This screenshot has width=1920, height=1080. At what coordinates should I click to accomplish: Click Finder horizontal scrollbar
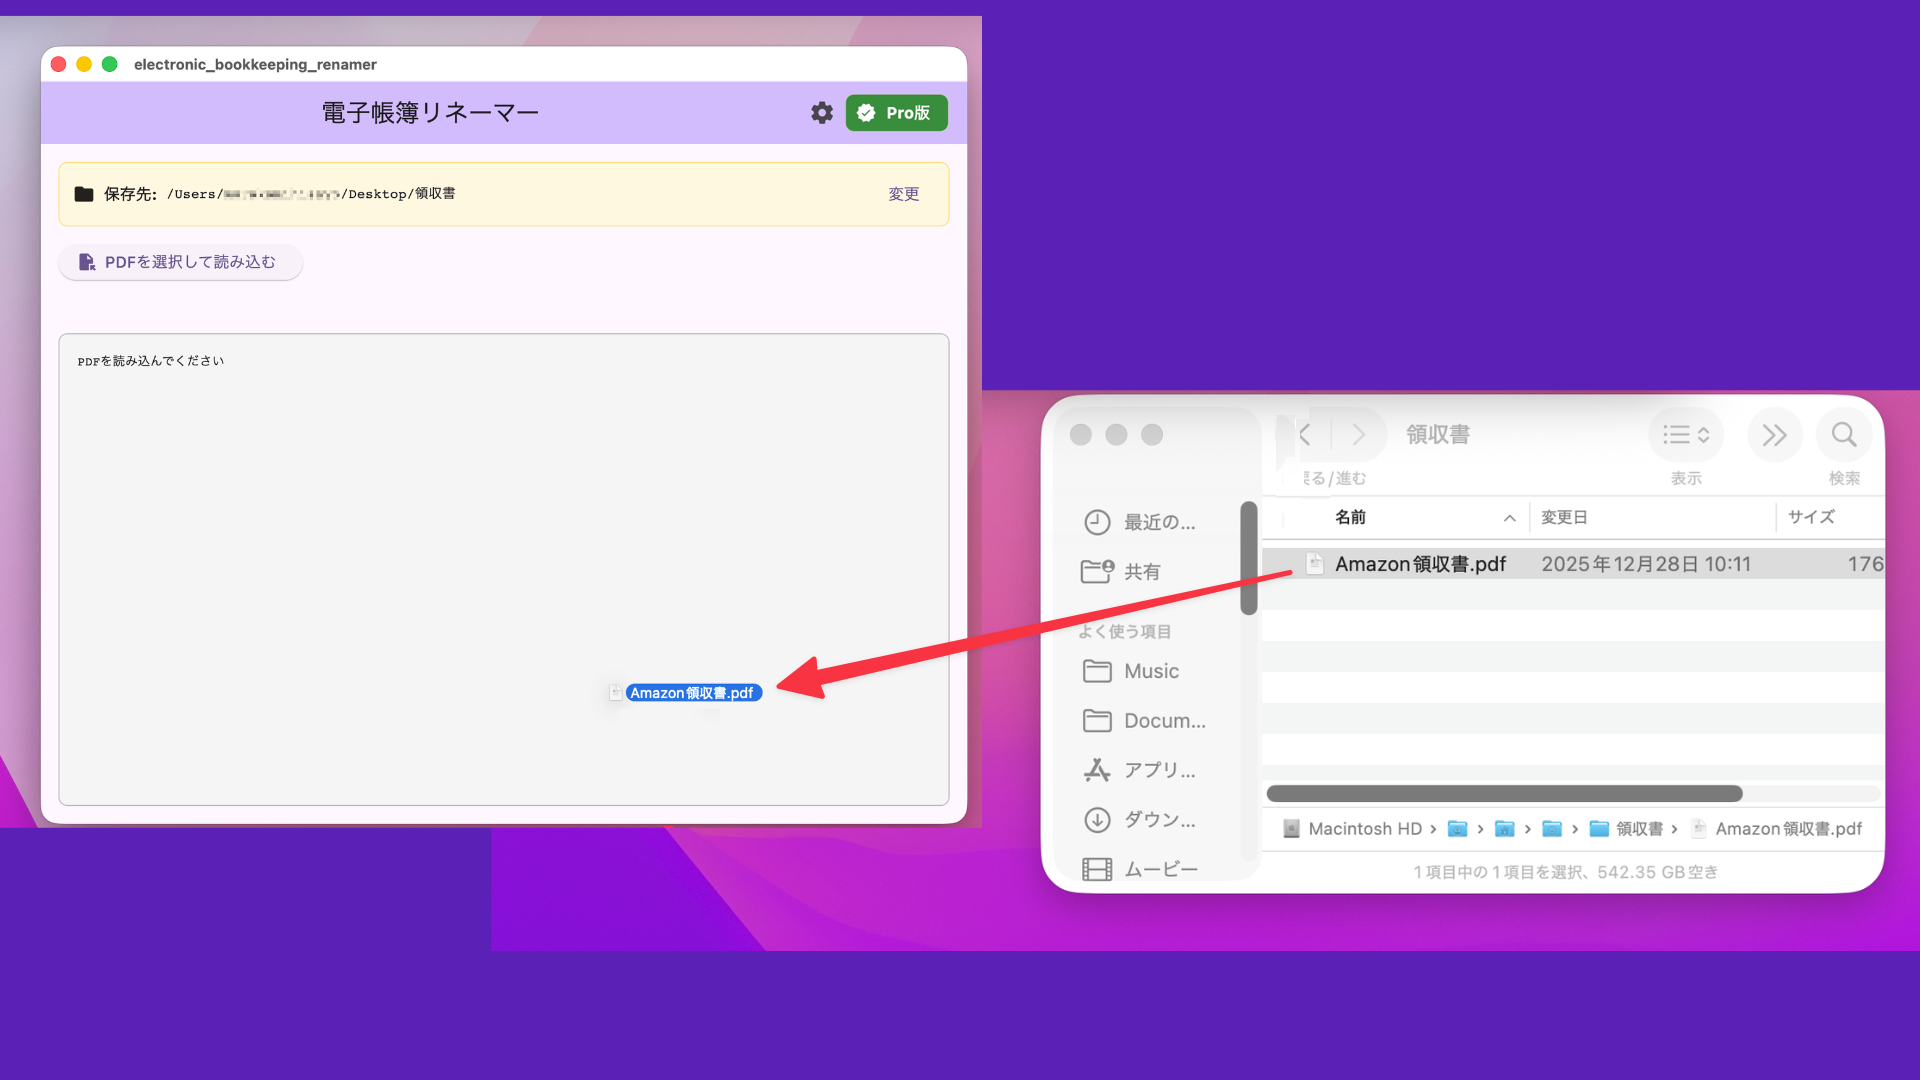pyautogui.click(x=1504, y=793)
